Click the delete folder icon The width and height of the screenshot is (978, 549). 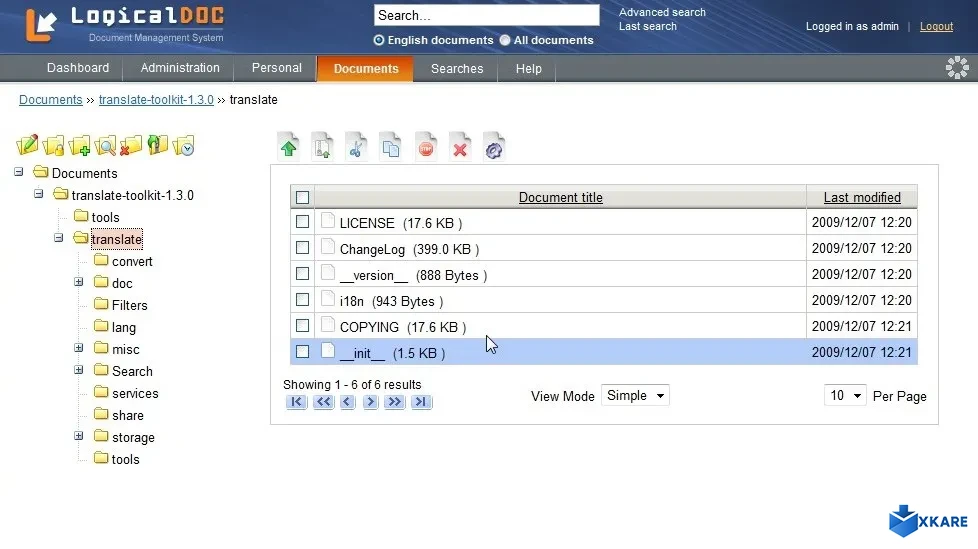[131, 145]
